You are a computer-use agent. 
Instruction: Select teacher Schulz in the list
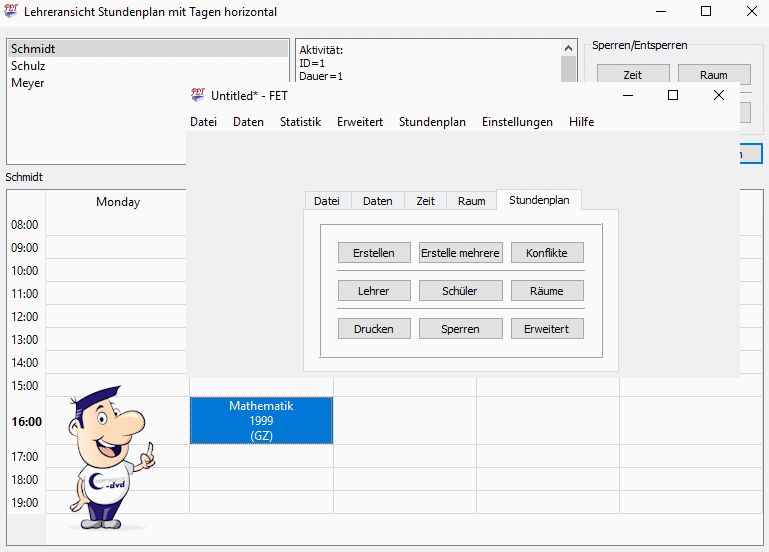28,66
